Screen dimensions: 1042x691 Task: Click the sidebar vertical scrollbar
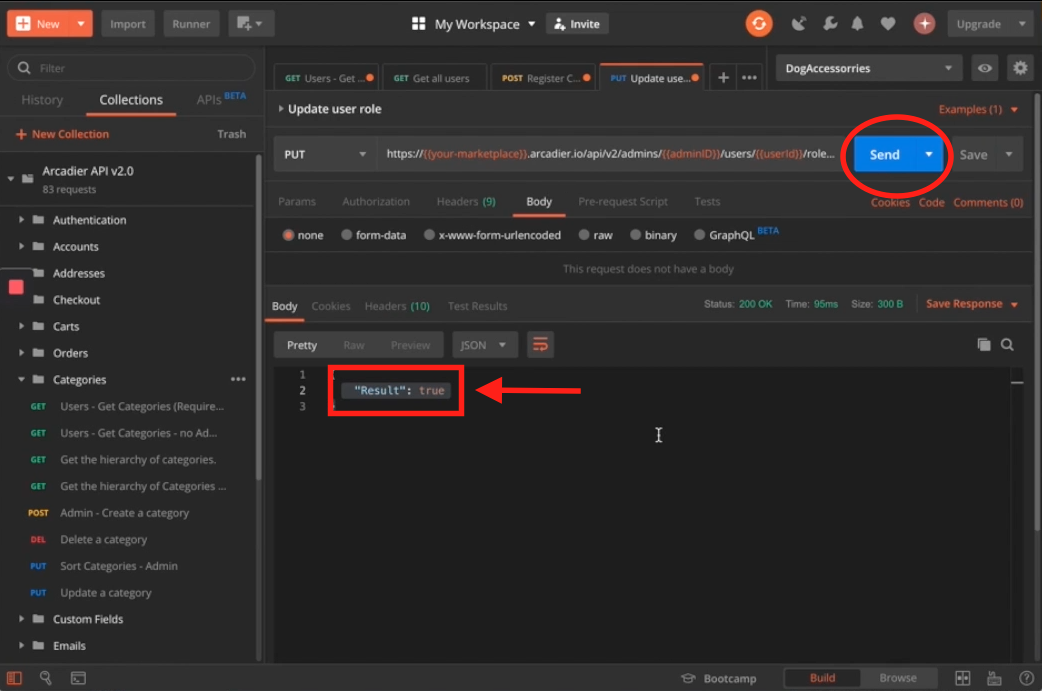pos(258,317)
